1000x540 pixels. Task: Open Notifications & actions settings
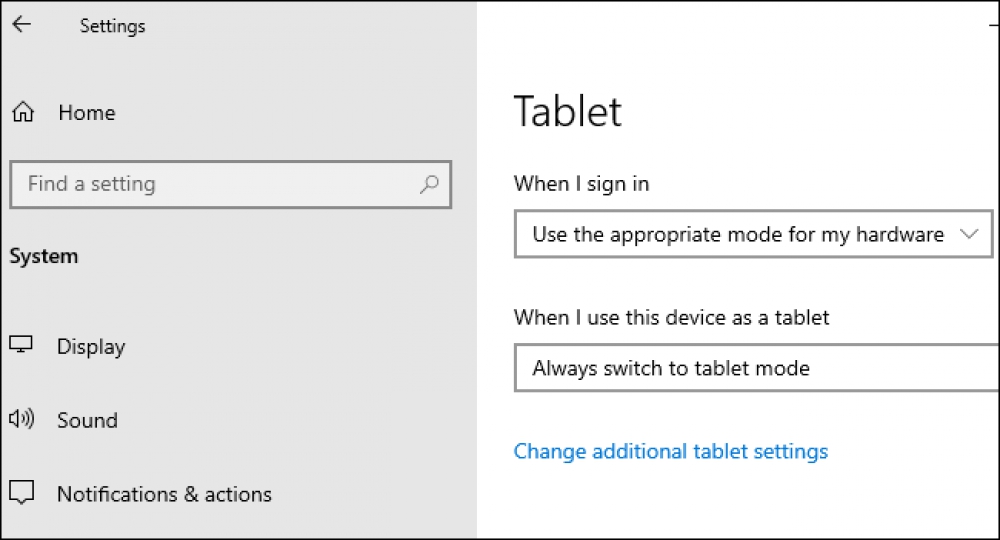point(165,494)
